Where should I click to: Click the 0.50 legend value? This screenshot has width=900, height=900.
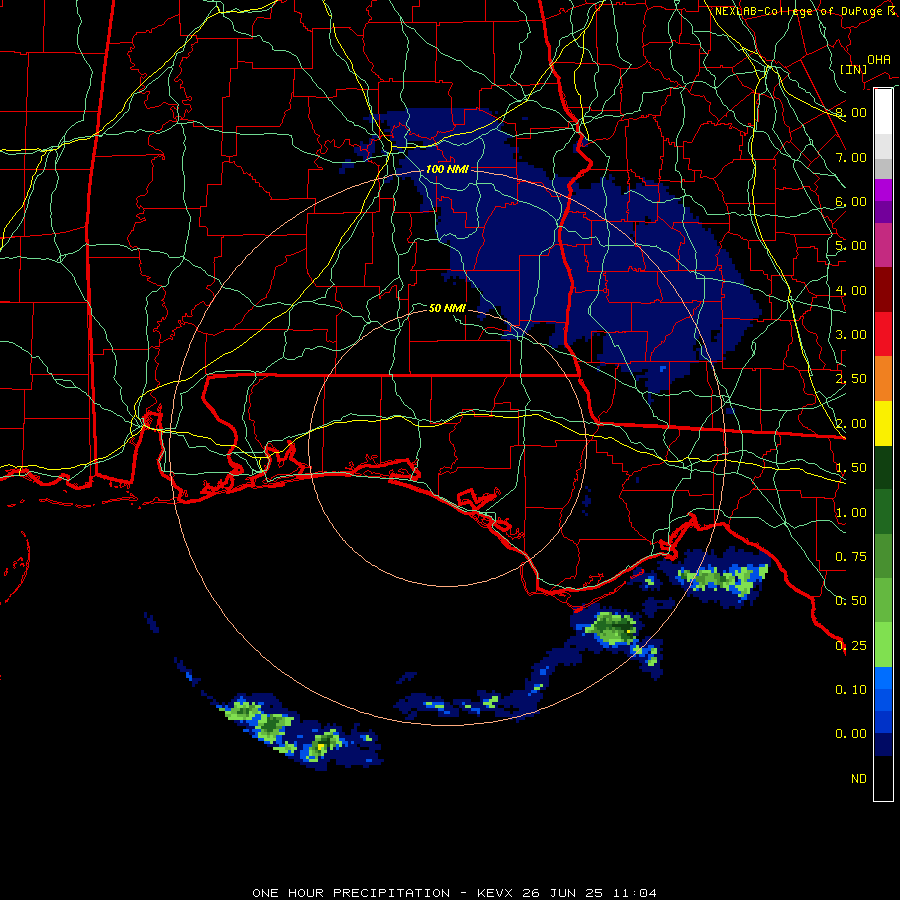[851, 601]
